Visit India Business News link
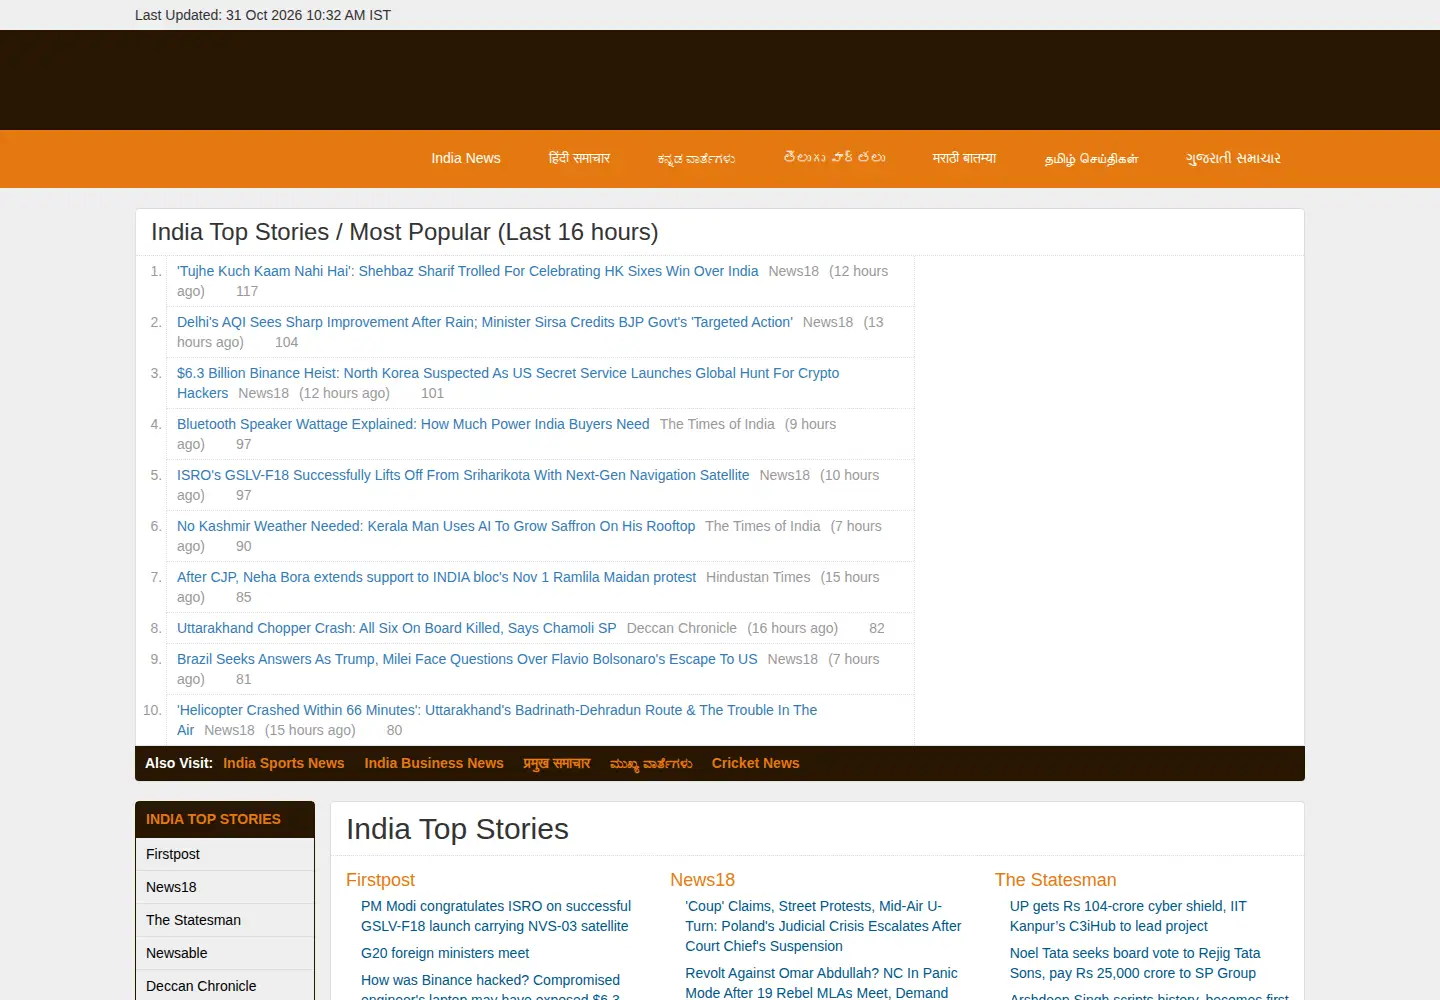Image resolution: width=1440 pixels, height=1000 pixels. point(434,763)
